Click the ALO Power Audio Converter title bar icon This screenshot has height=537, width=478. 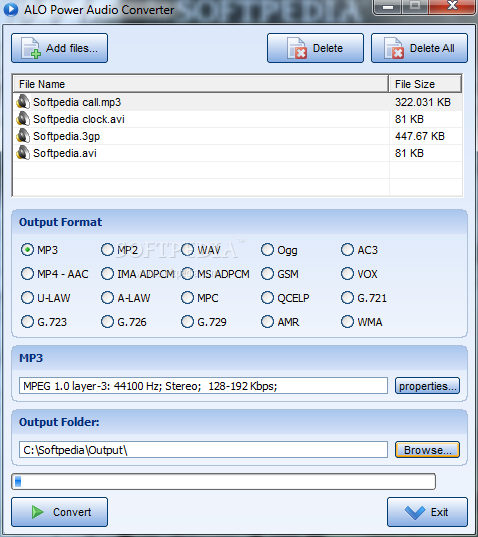pyautogui.click(x=11, y=9)
